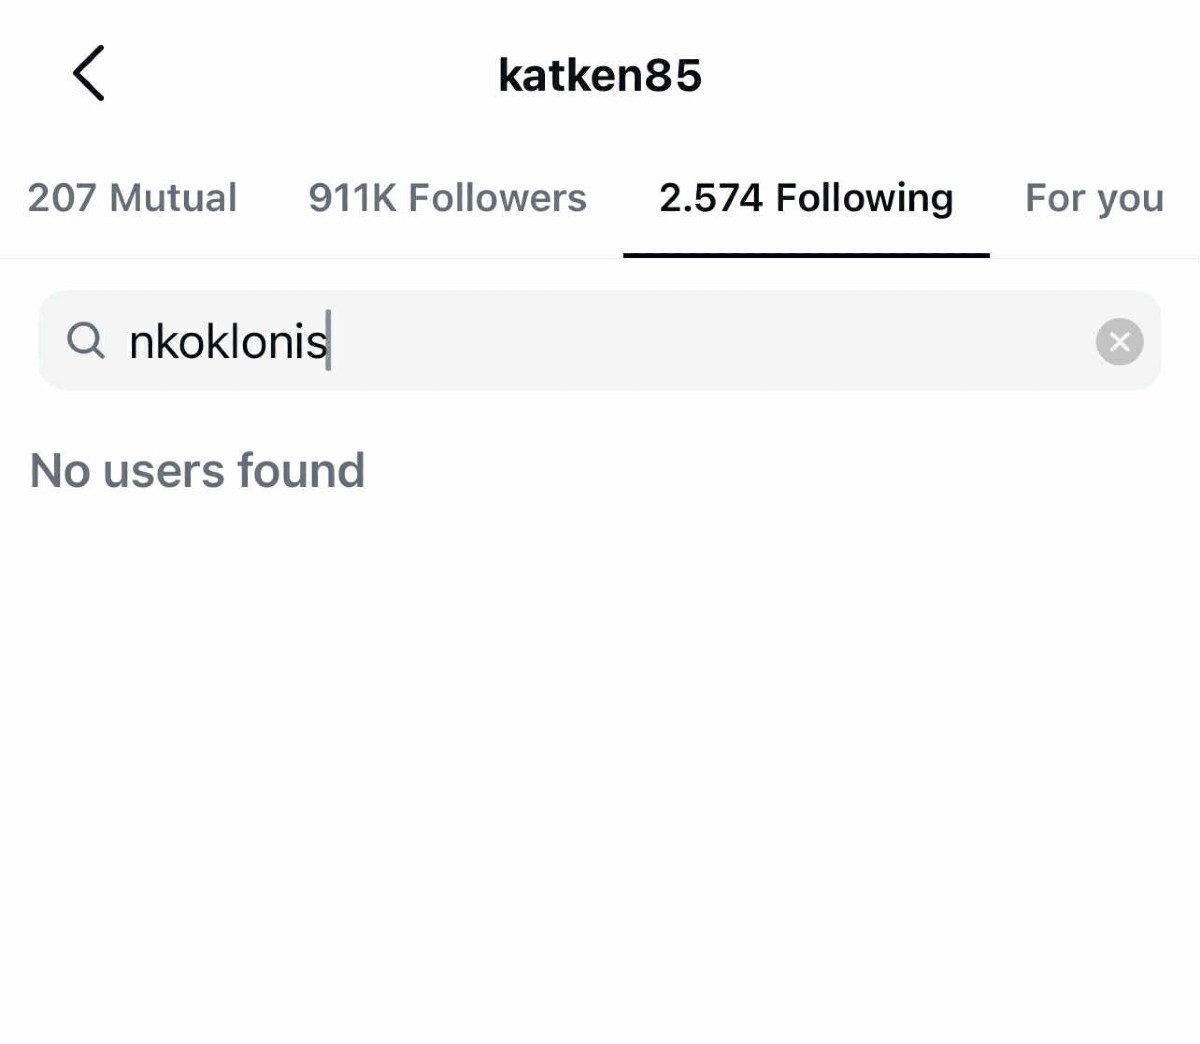Screen dimensions: 1200x1044
Task: Click the typed text nkoklonis
Action: (228, 342)
